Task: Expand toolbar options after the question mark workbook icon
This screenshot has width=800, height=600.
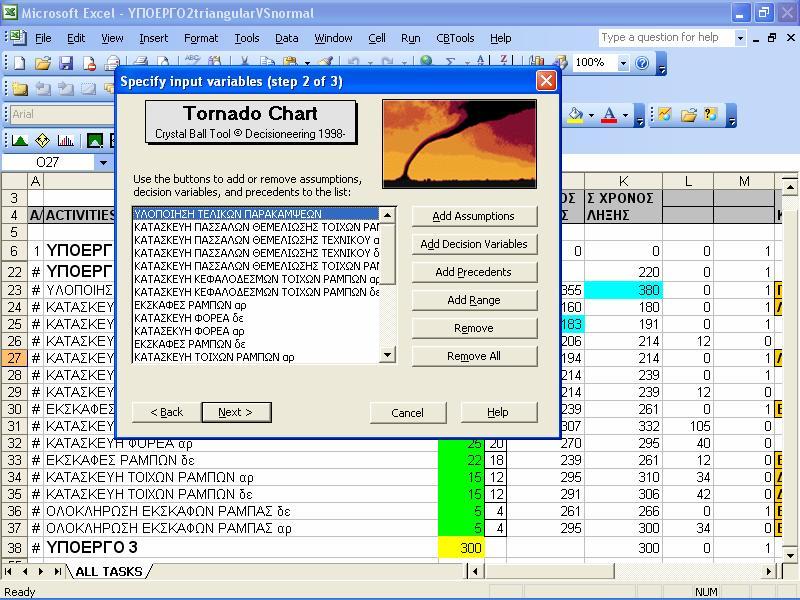Action: pyautogui.click(x=732, y=117)
